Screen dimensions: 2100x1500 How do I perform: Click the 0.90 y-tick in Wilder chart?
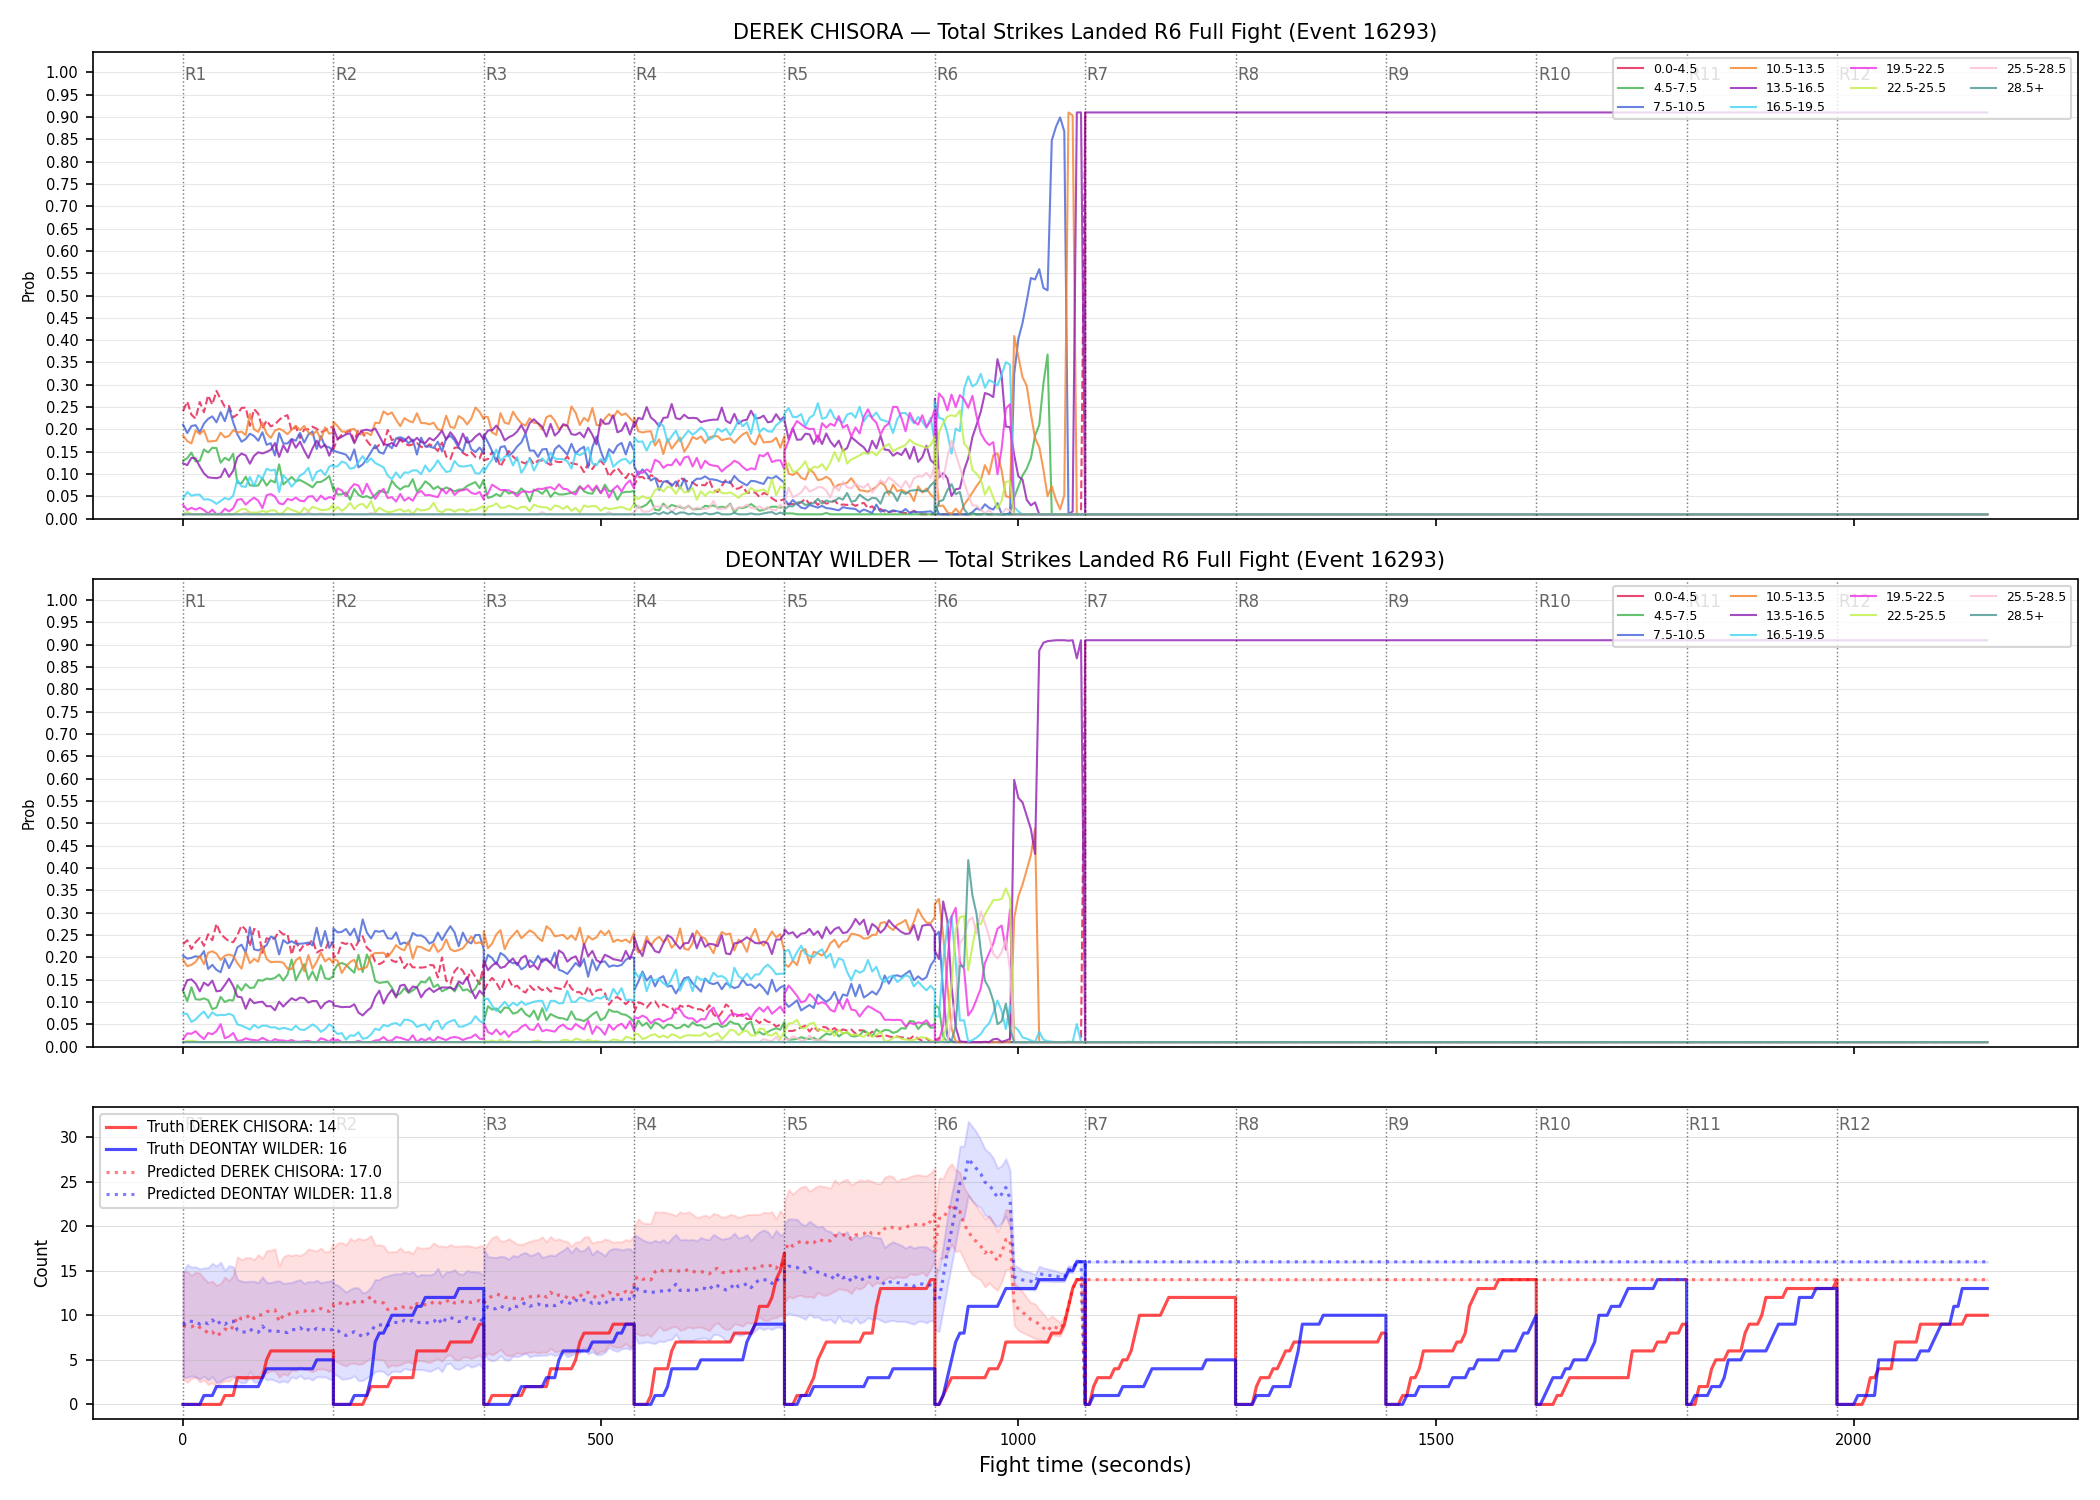point(62,645)
